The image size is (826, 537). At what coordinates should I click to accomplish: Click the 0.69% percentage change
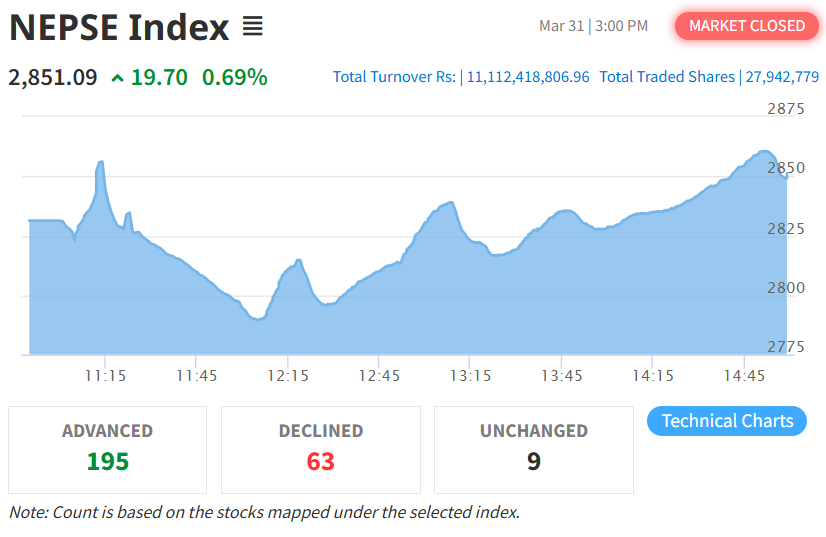click(234, 77)
